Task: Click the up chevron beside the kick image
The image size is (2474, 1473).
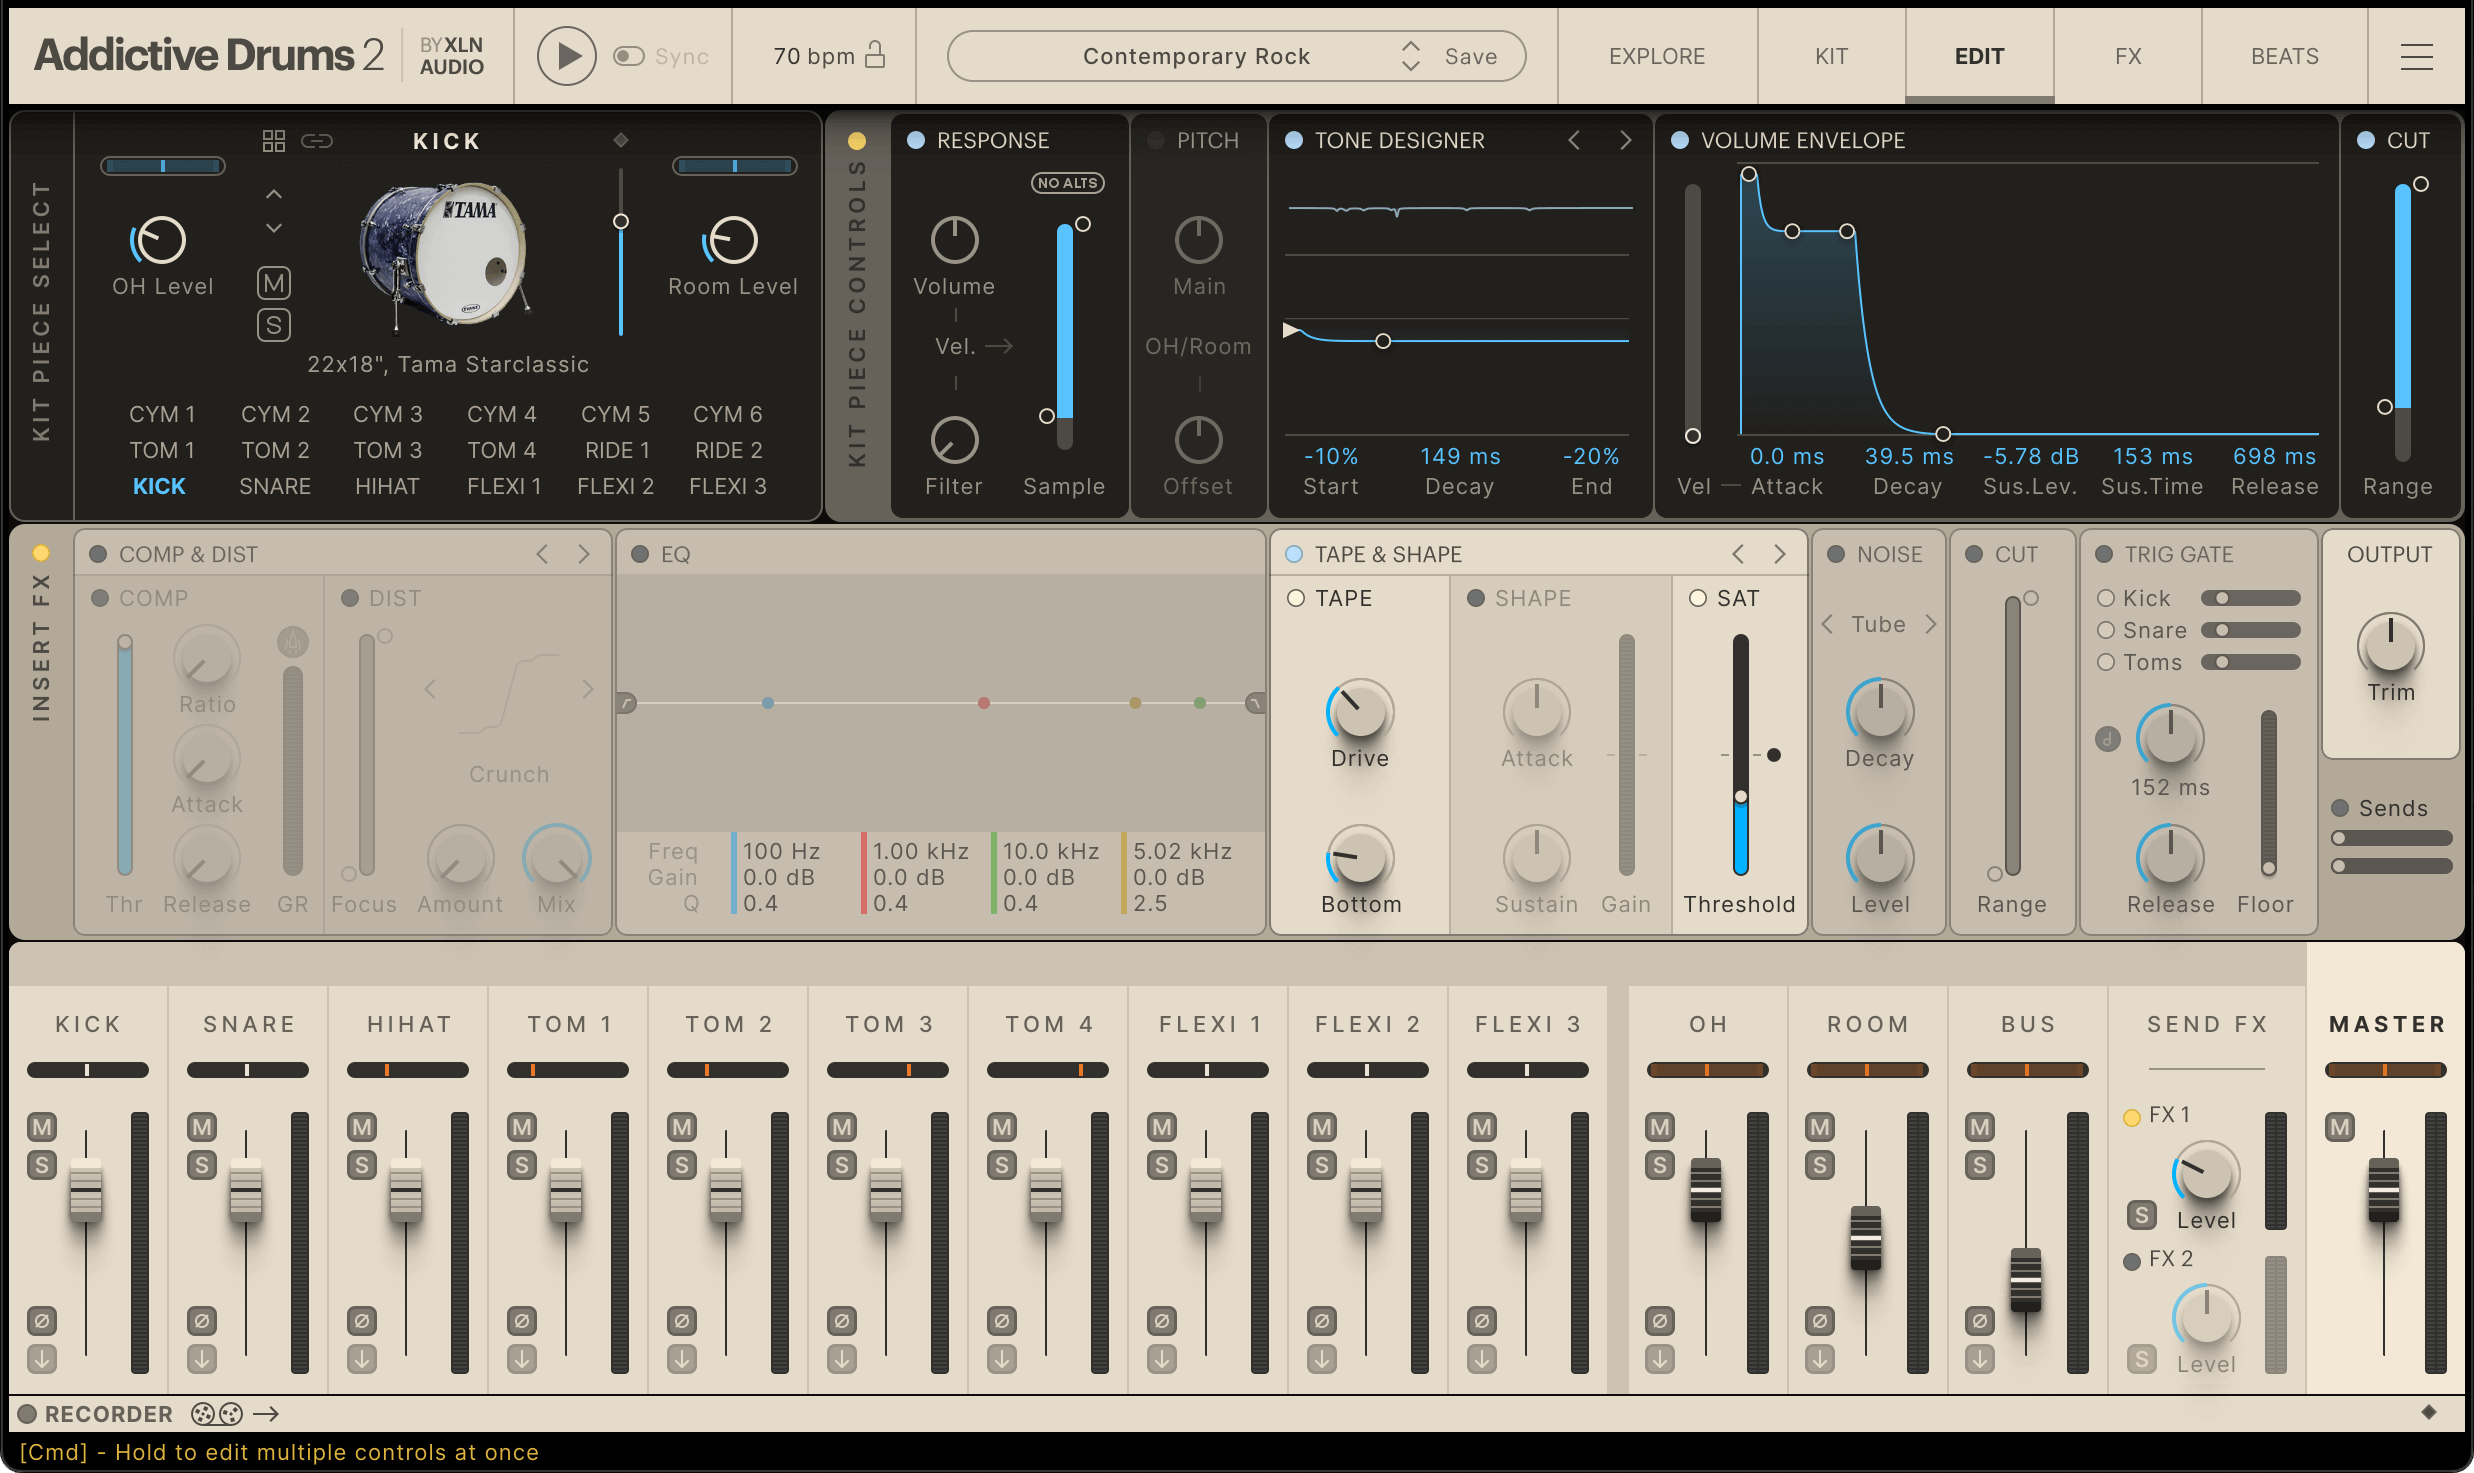Action: pos(274,194)
